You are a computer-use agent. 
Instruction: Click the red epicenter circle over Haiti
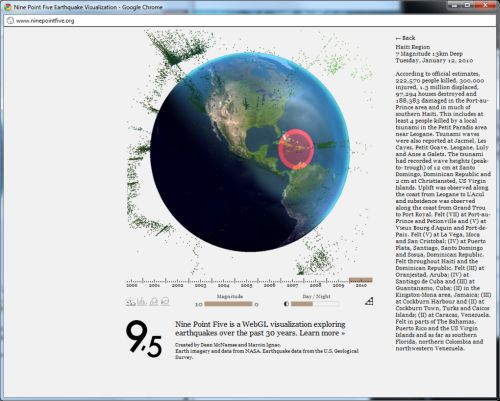point(296,149)
